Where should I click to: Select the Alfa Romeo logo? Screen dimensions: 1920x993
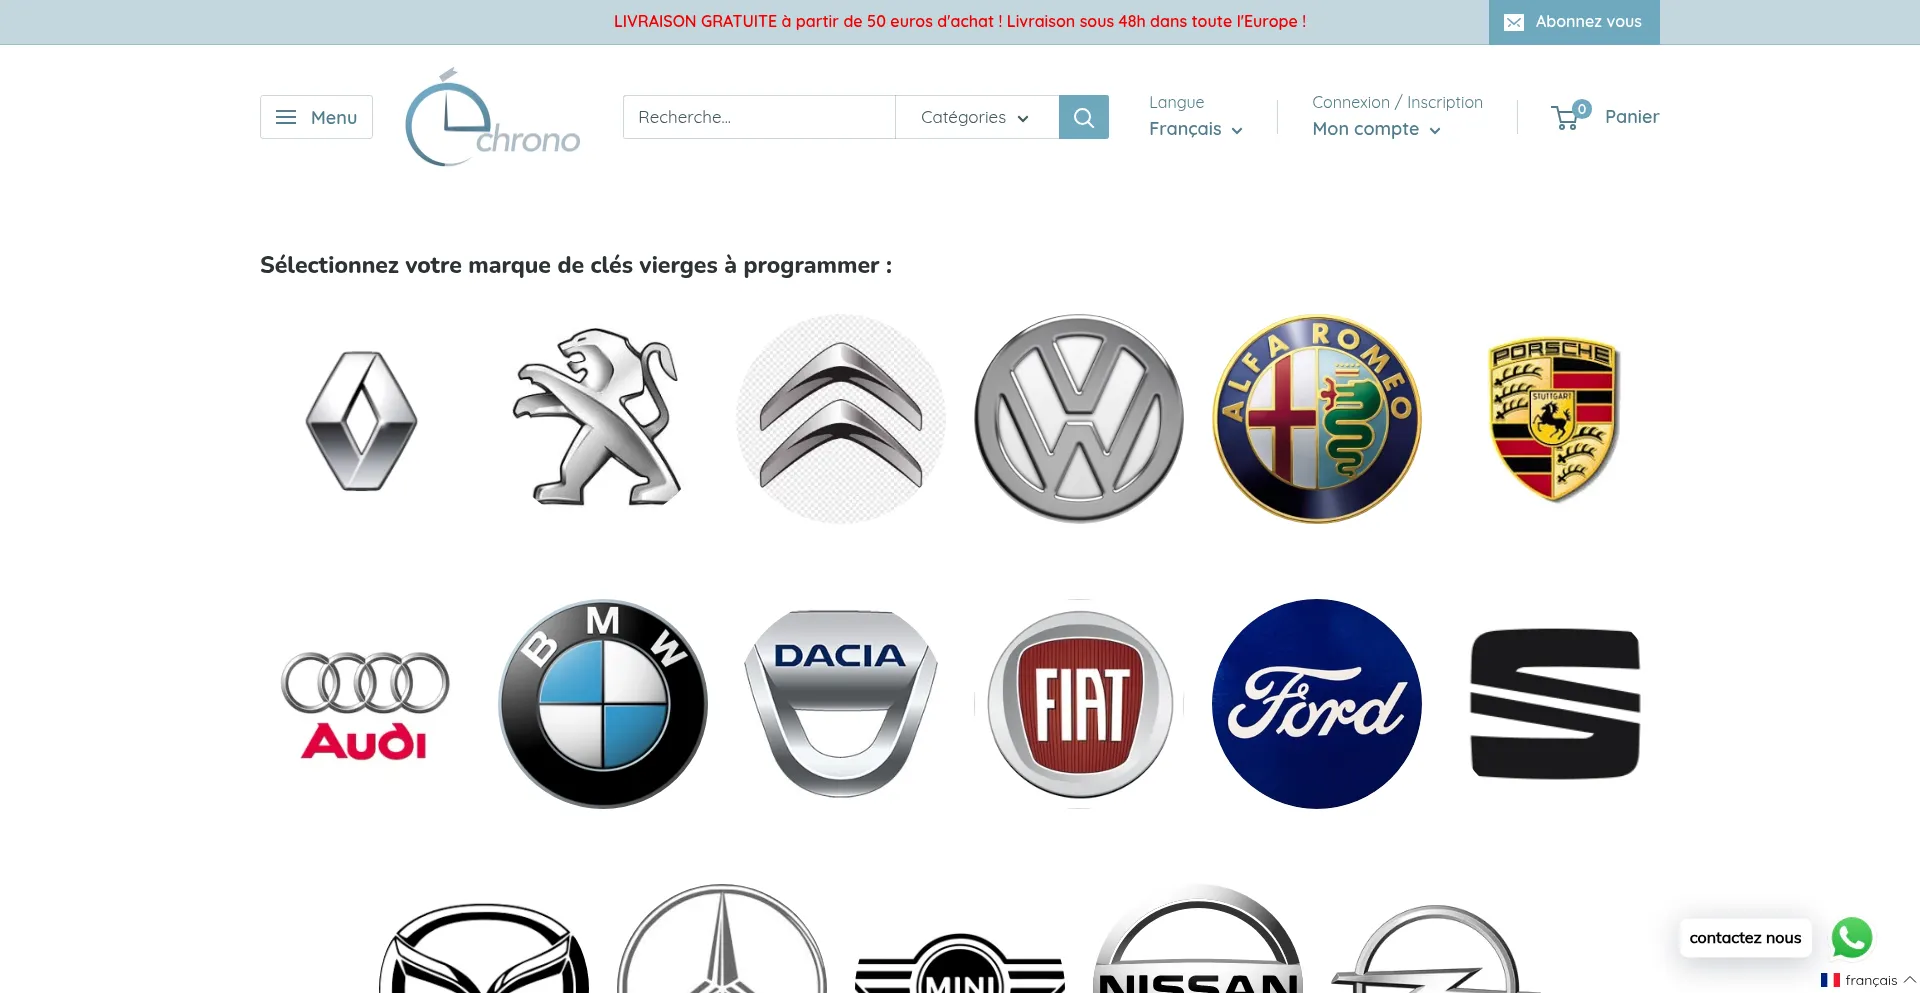tap(1317, 419)
